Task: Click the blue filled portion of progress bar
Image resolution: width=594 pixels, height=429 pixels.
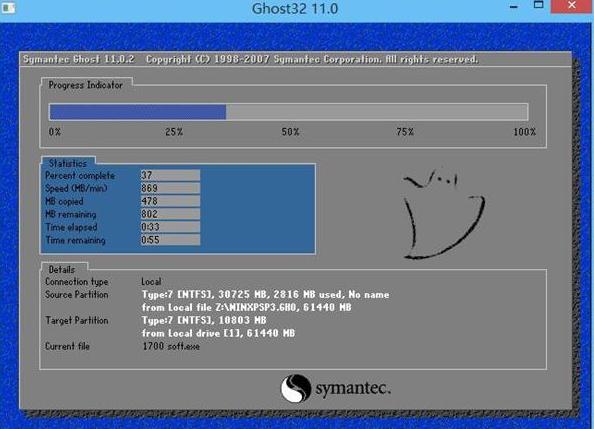Action: [138, 113]
